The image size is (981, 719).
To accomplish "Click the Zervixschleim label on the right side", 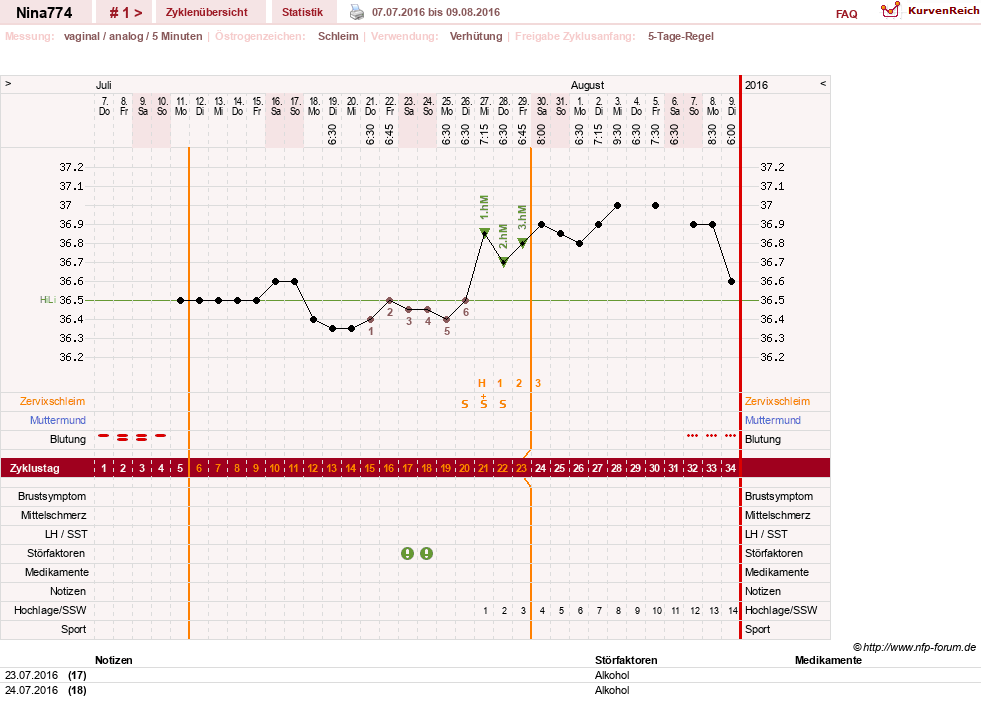I will point(777,402).
